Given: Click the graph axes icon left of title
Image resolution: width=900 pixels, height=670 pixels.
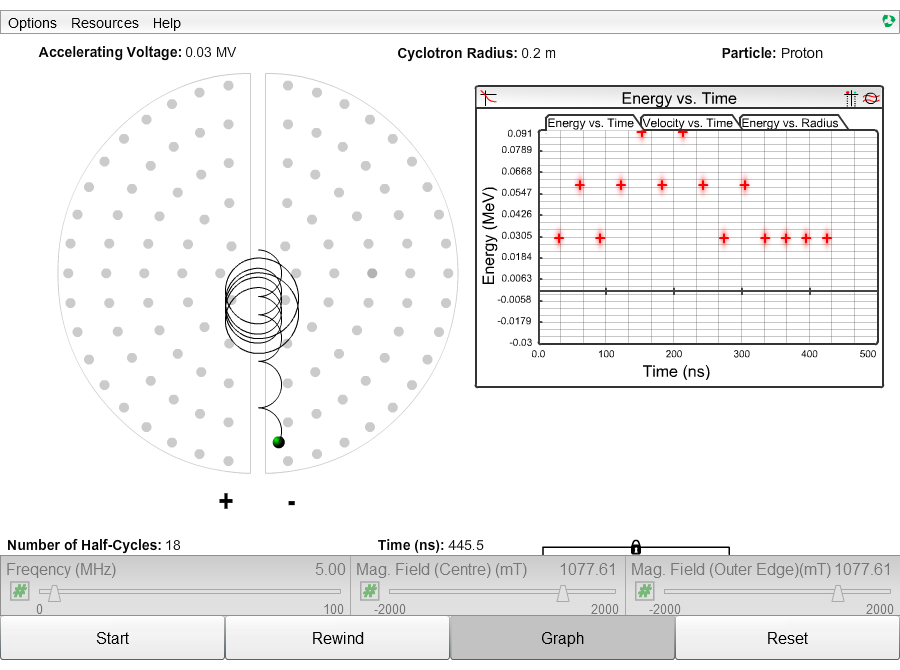Looking at the screenshot, I should (488, 98).
